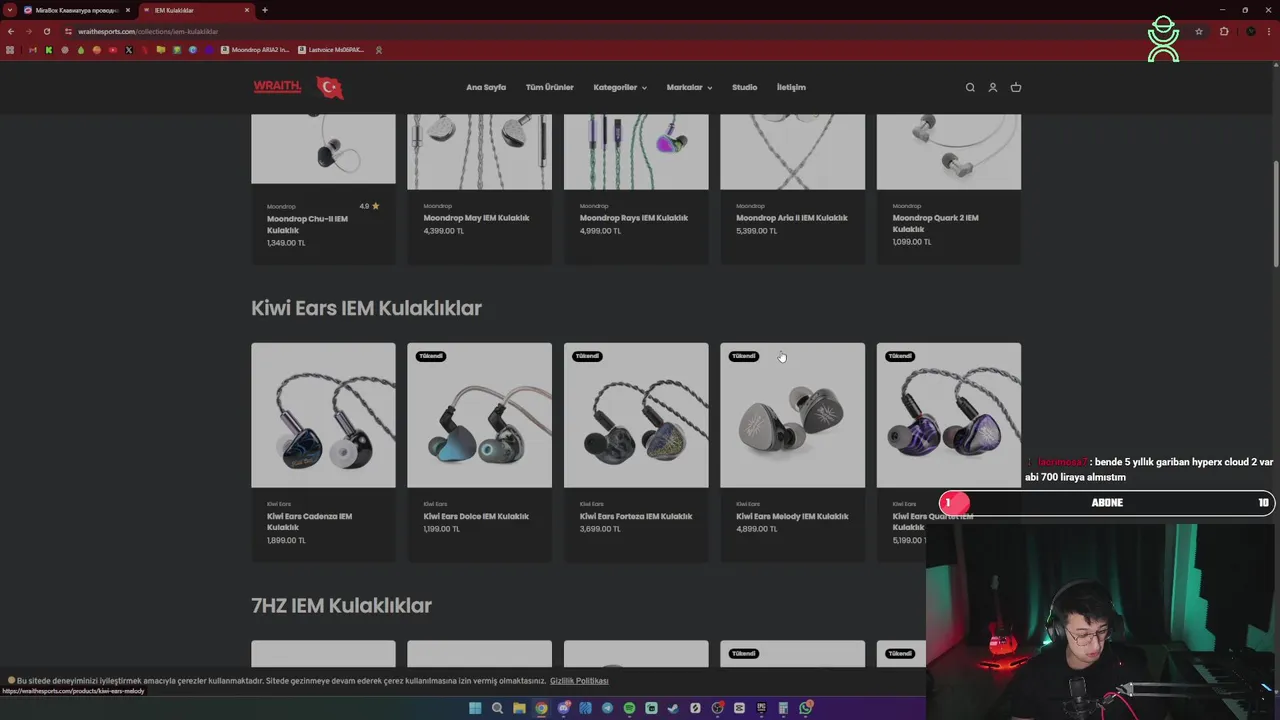Open the Studio nav item

(x=744, y=87)
